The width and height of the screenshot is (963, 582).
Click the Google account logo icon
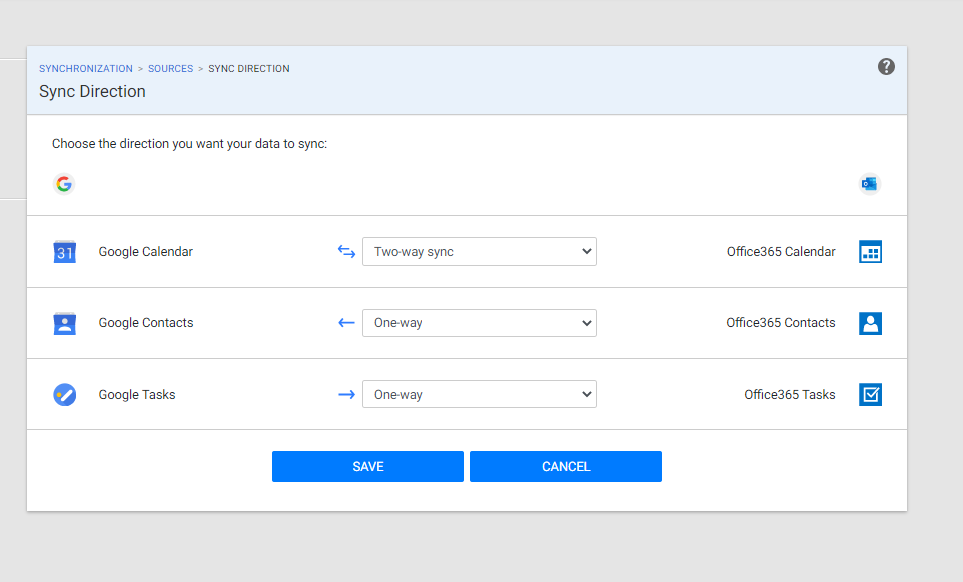tap(64, 184)
